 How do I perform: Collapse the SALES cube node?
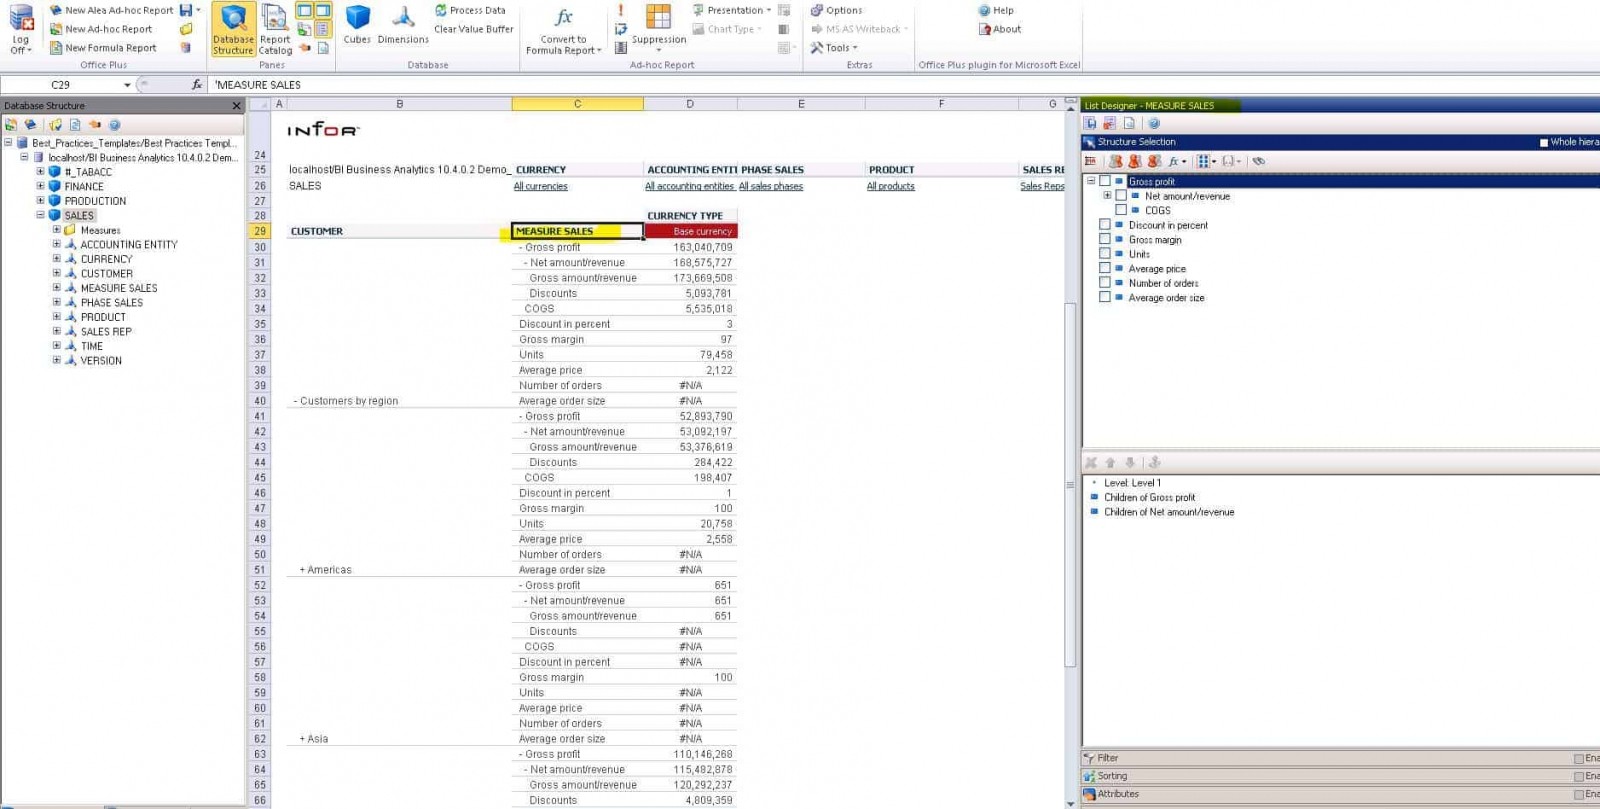coord(40,215)
